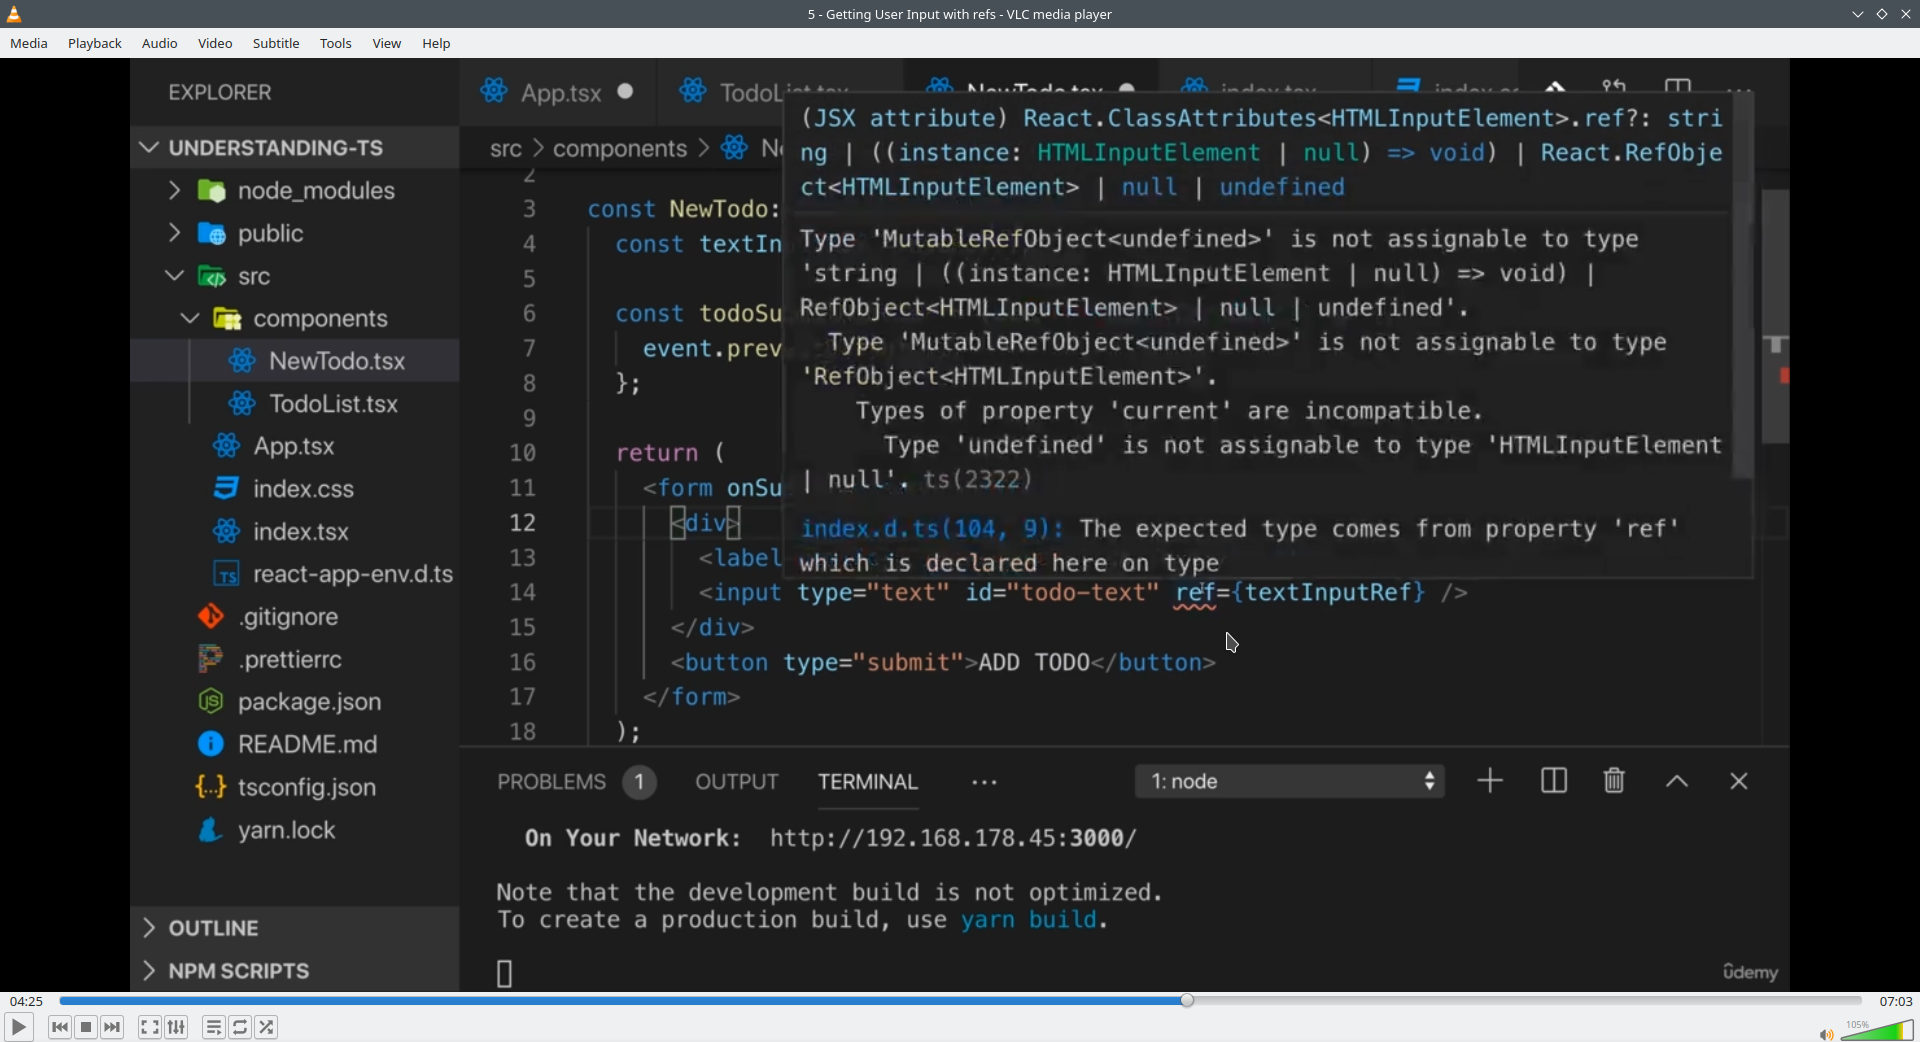Jump to the previous media item
This screenshot has width=1920, height=1042.
[60, 1027]
